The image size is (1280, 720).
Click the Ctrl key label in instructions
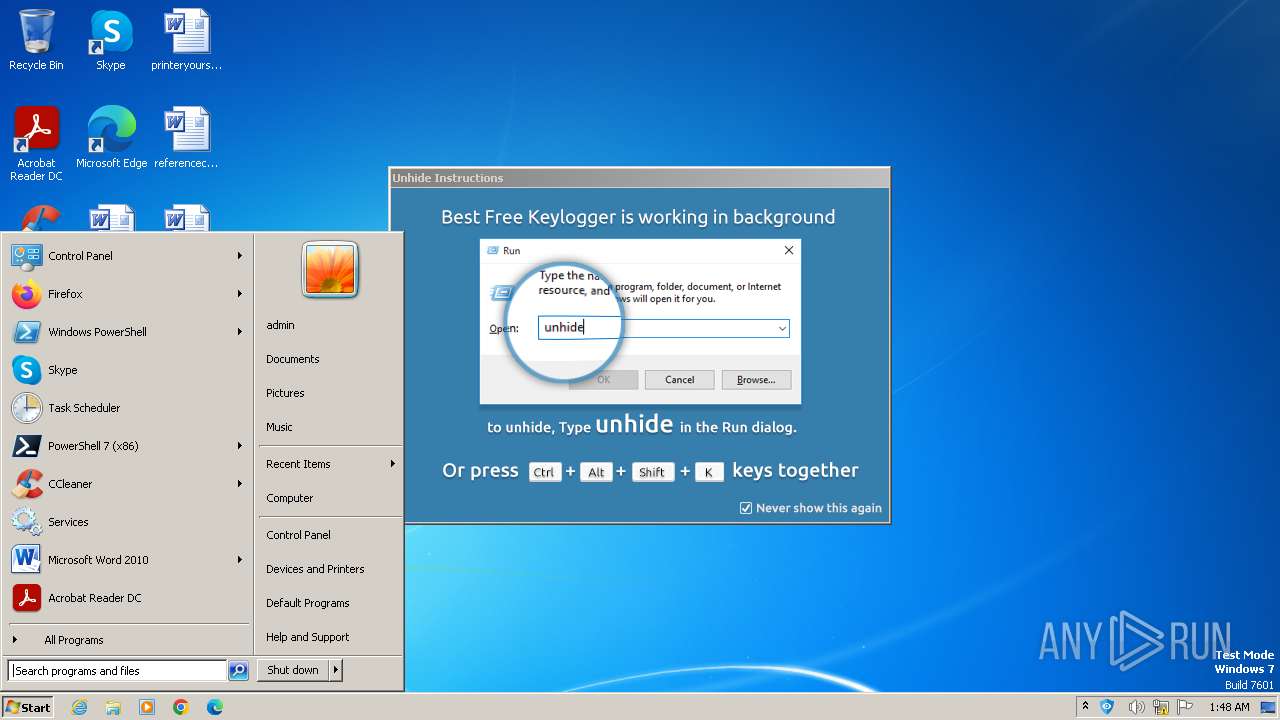coord(544,473)
